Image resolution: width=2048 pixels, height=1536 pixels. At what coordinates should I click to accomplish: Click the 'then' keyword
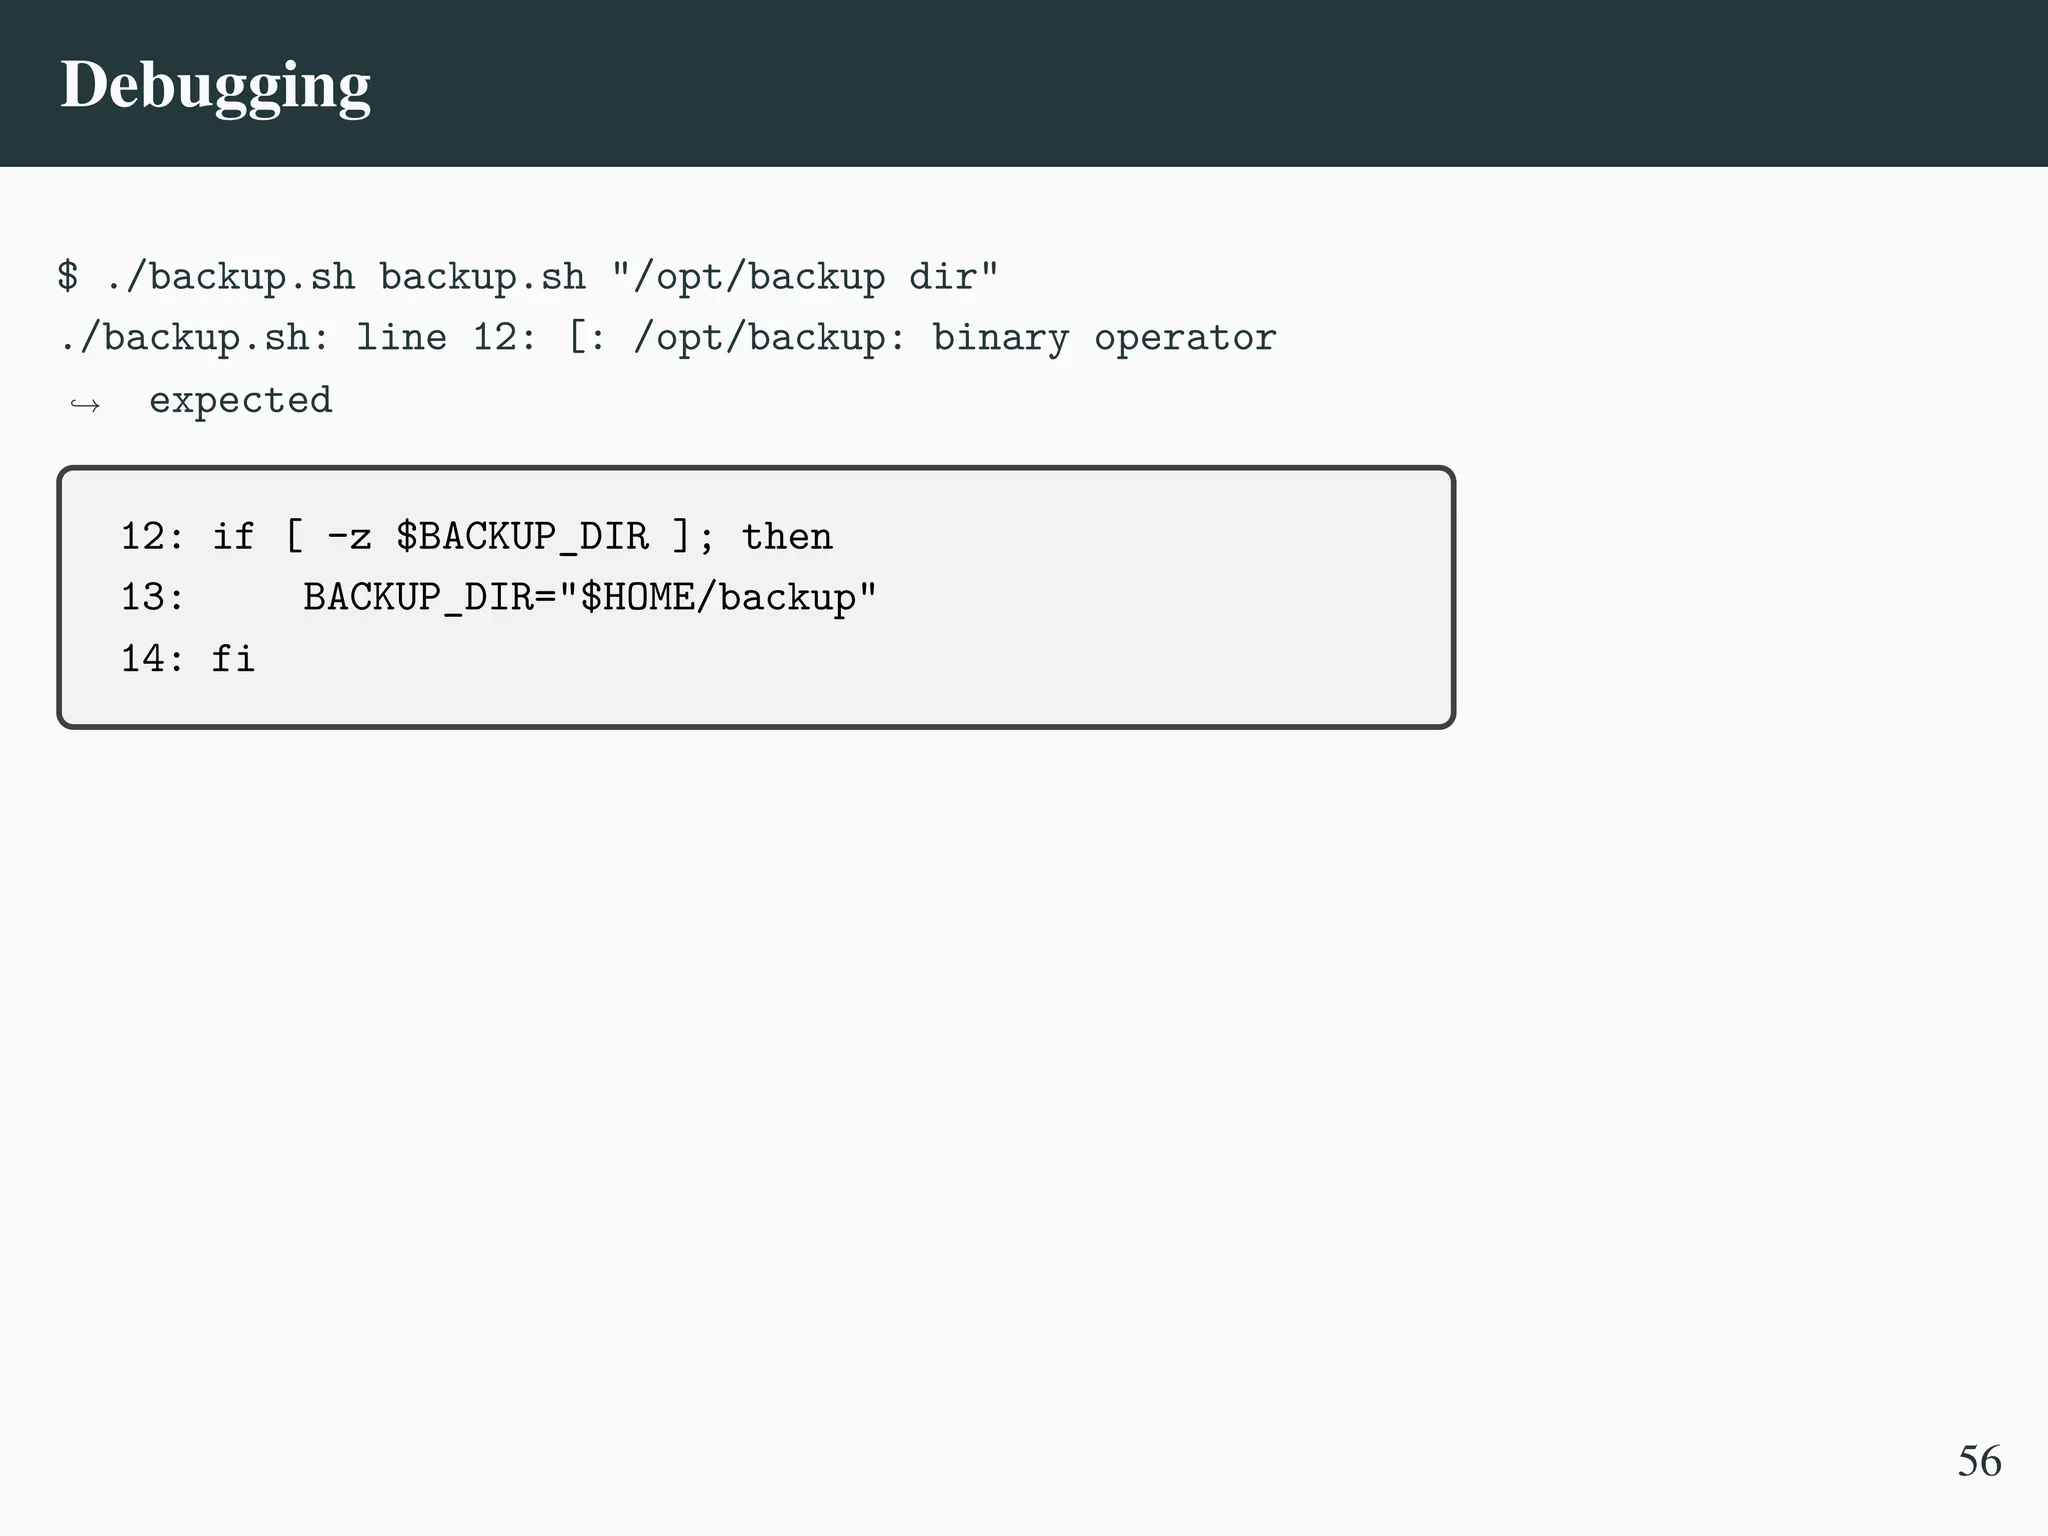tap(787, 537)
